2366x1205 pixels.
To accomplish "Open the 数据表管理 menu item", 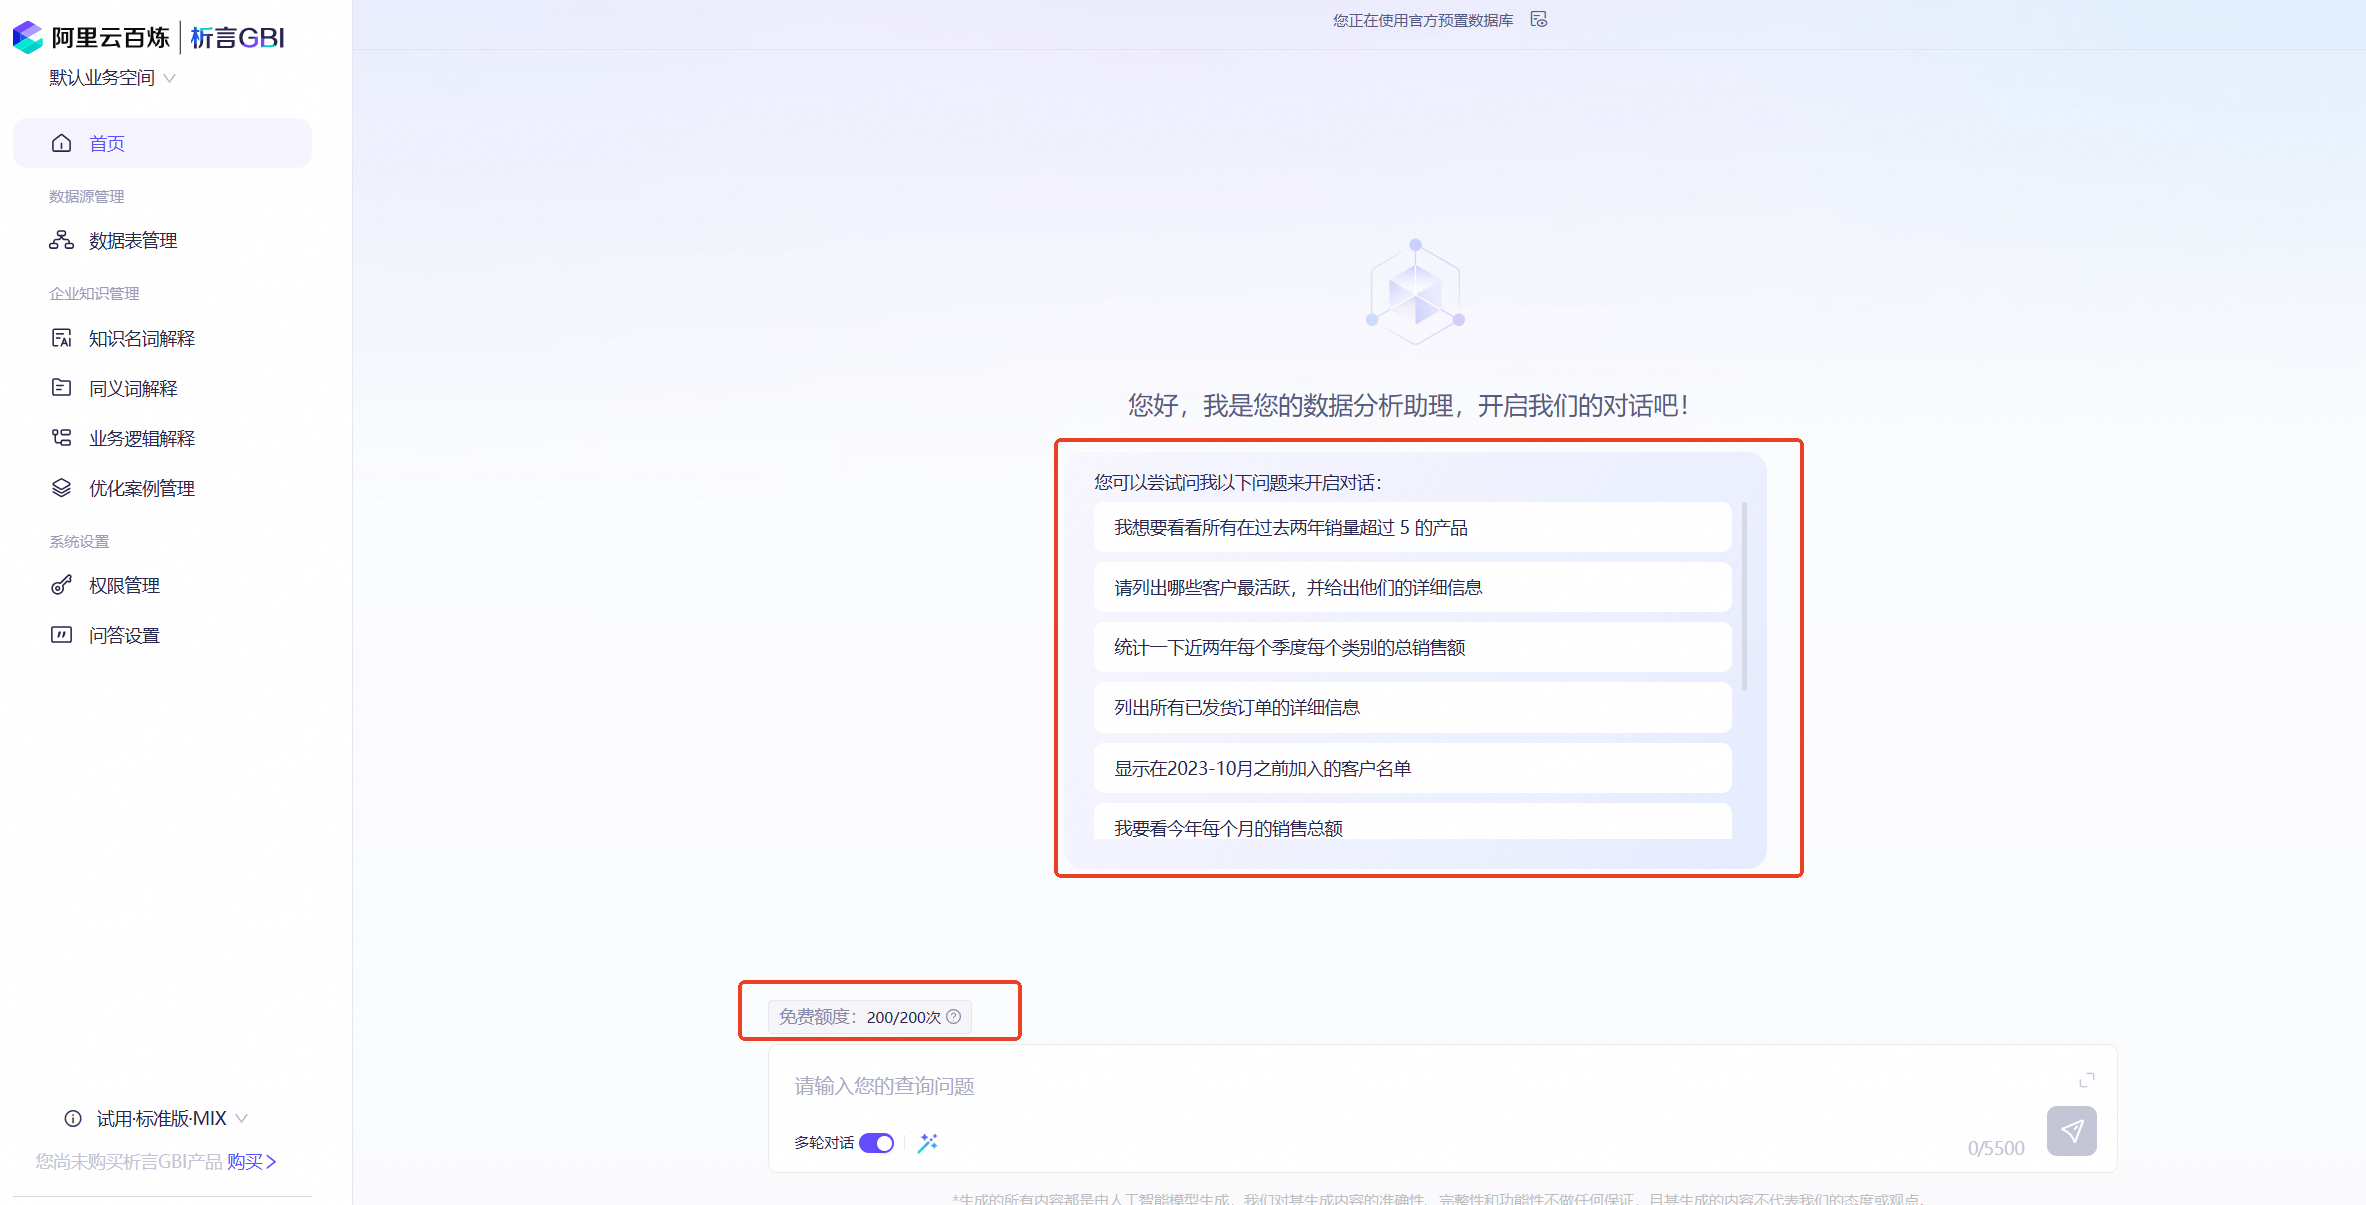I will [x=132, y=240].
